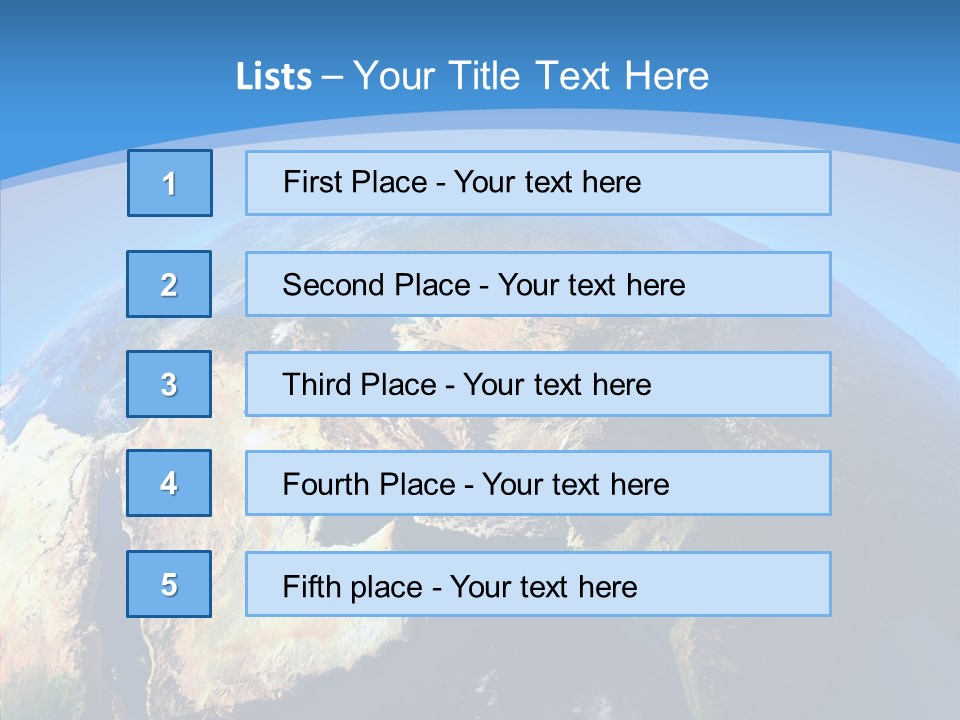Click "Your Title Text Here" in the slide title
960x720 pixels.
click(531, 76)
